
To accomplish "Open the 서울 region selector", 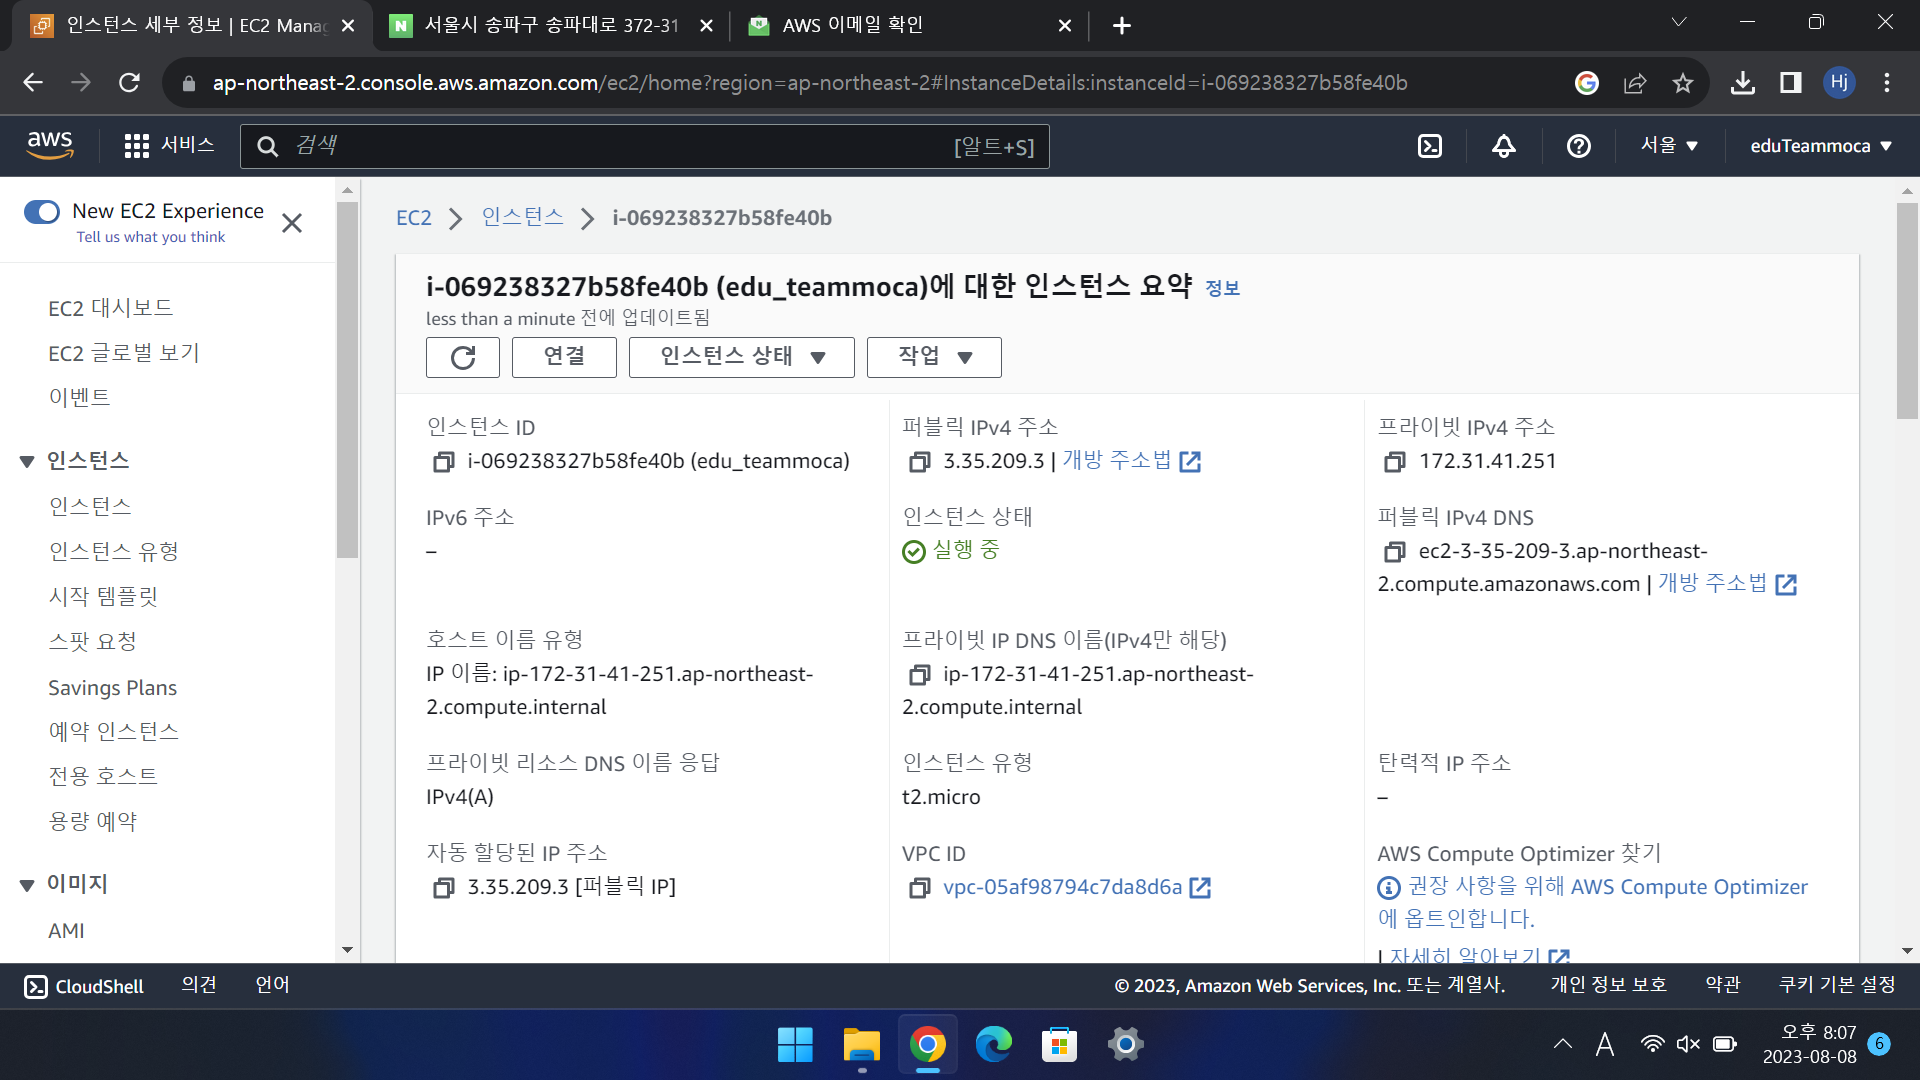I will pos(1669,146).
